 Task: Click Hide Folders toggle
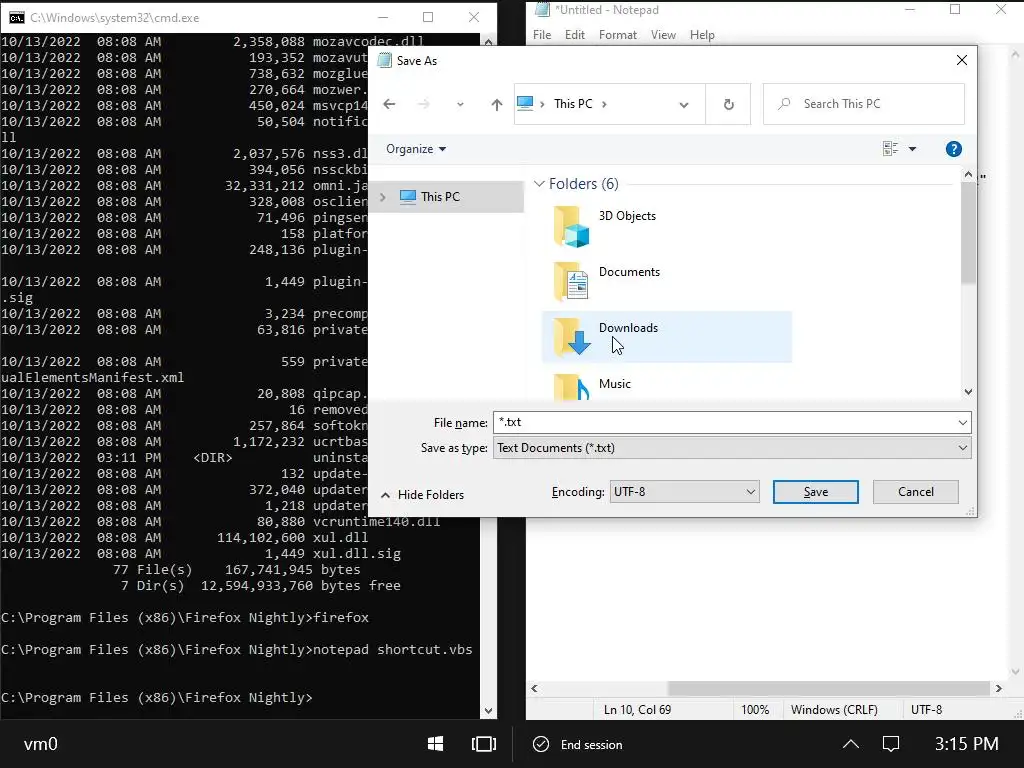[423, 495]
